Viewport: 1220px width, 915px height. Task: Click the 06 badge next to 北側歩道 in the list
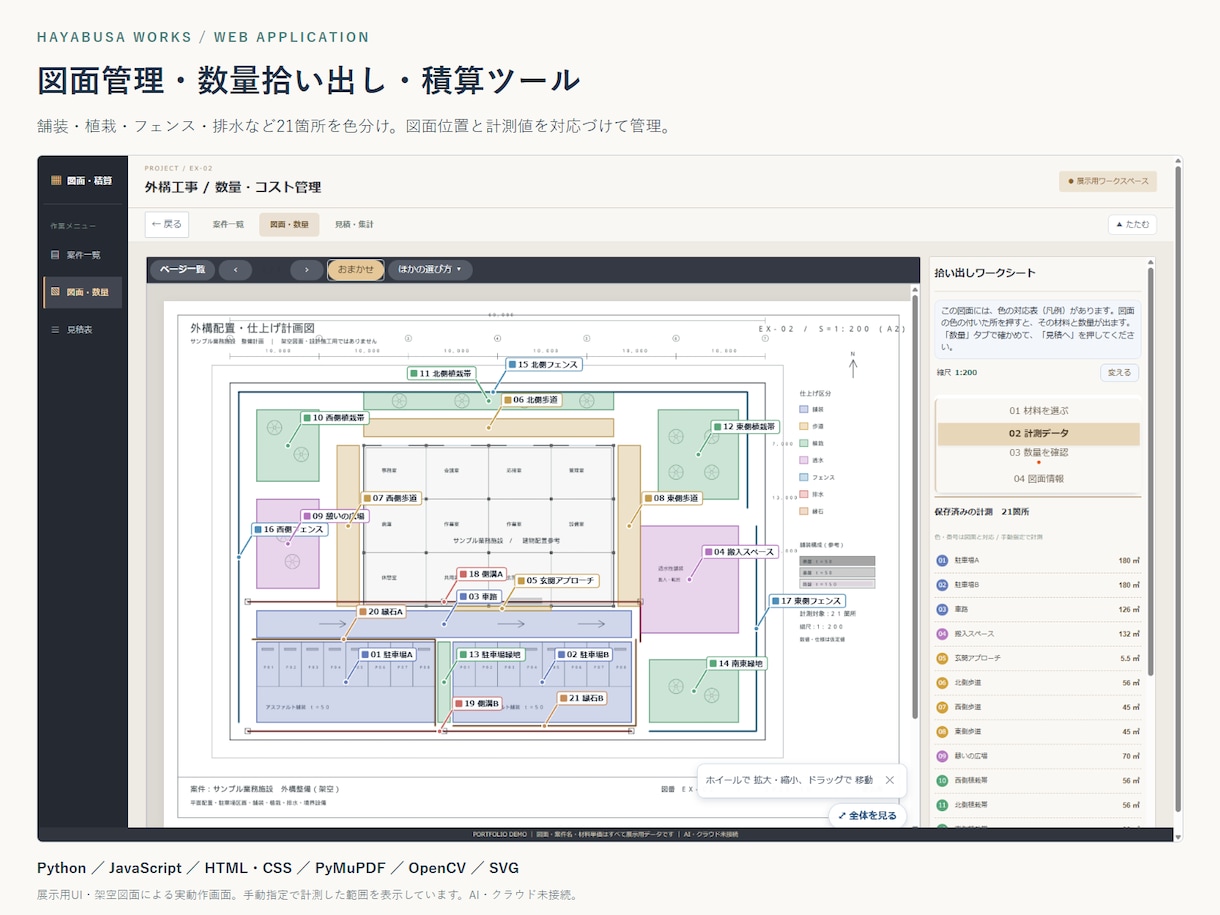coord(942,683)
